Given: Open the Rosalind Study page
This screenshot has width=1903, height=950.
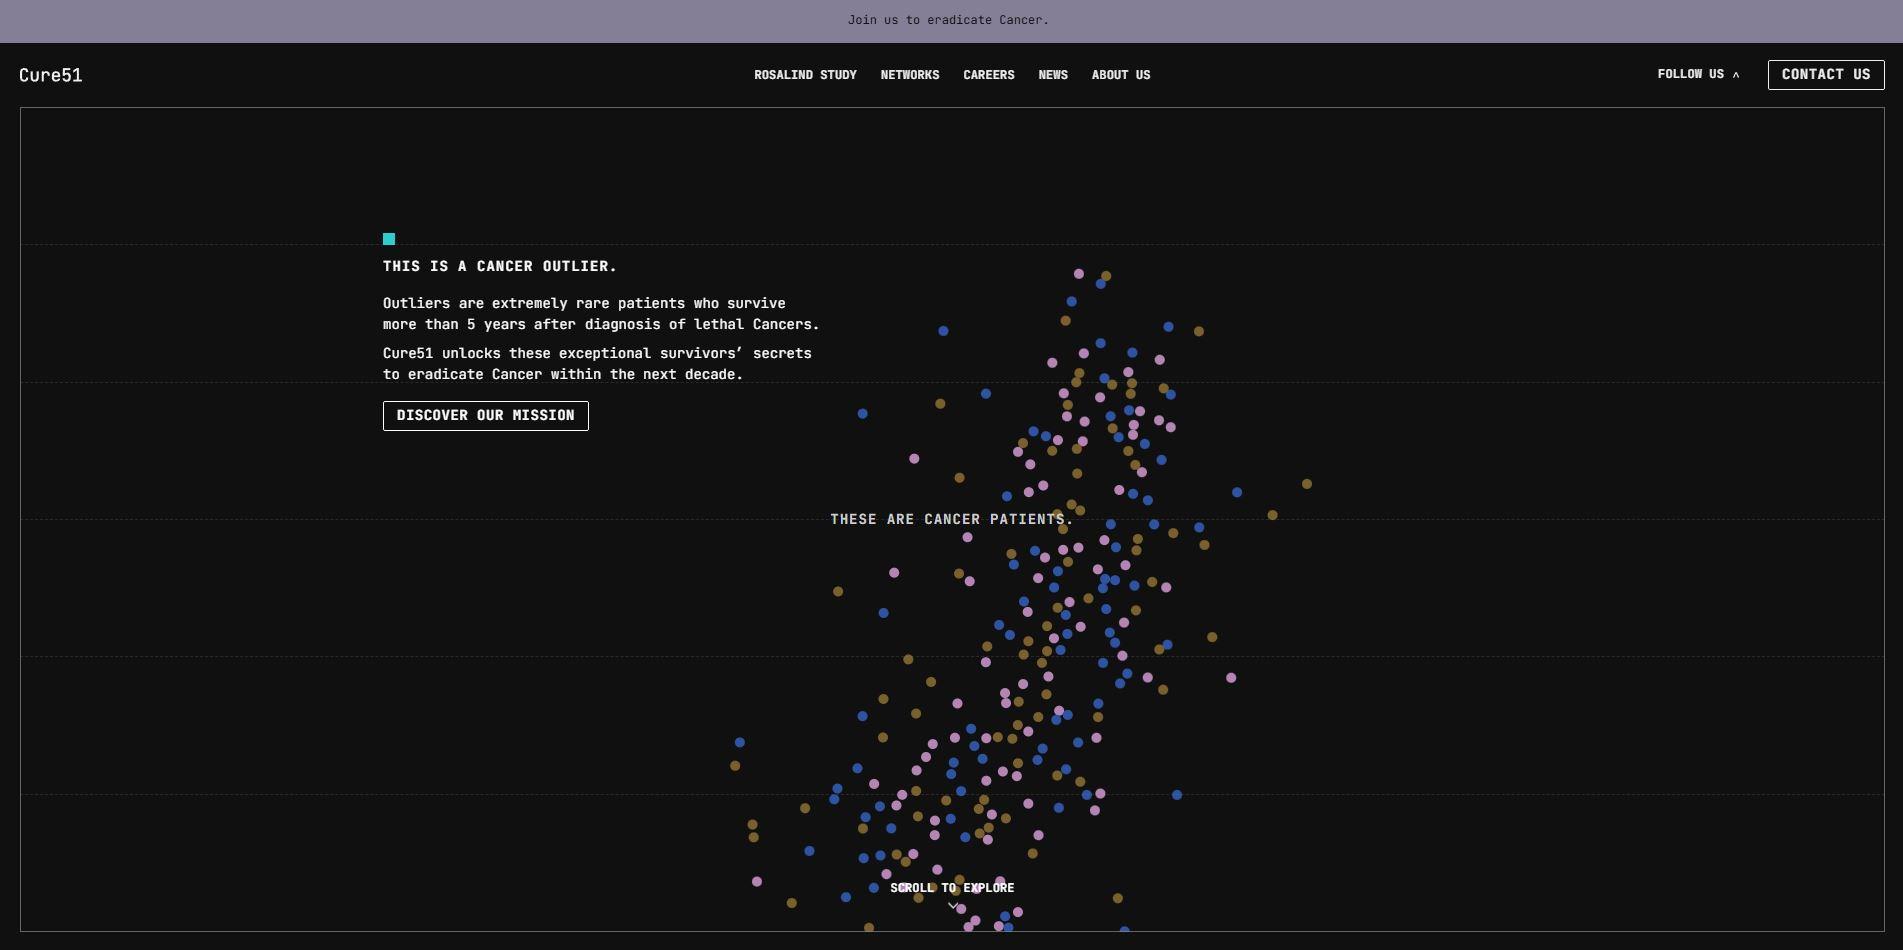Looking at the screenshot, I should tap(805, 75).
